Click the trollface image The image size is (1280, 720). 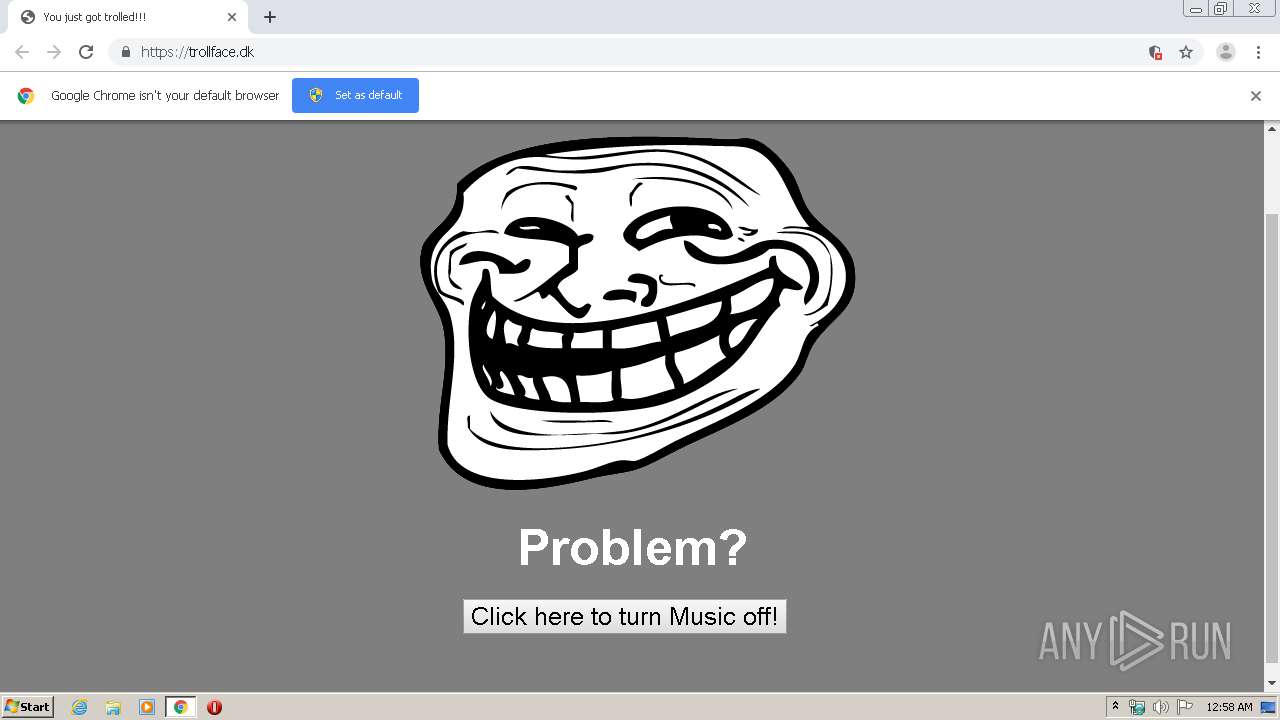click(x=637, y=313)
